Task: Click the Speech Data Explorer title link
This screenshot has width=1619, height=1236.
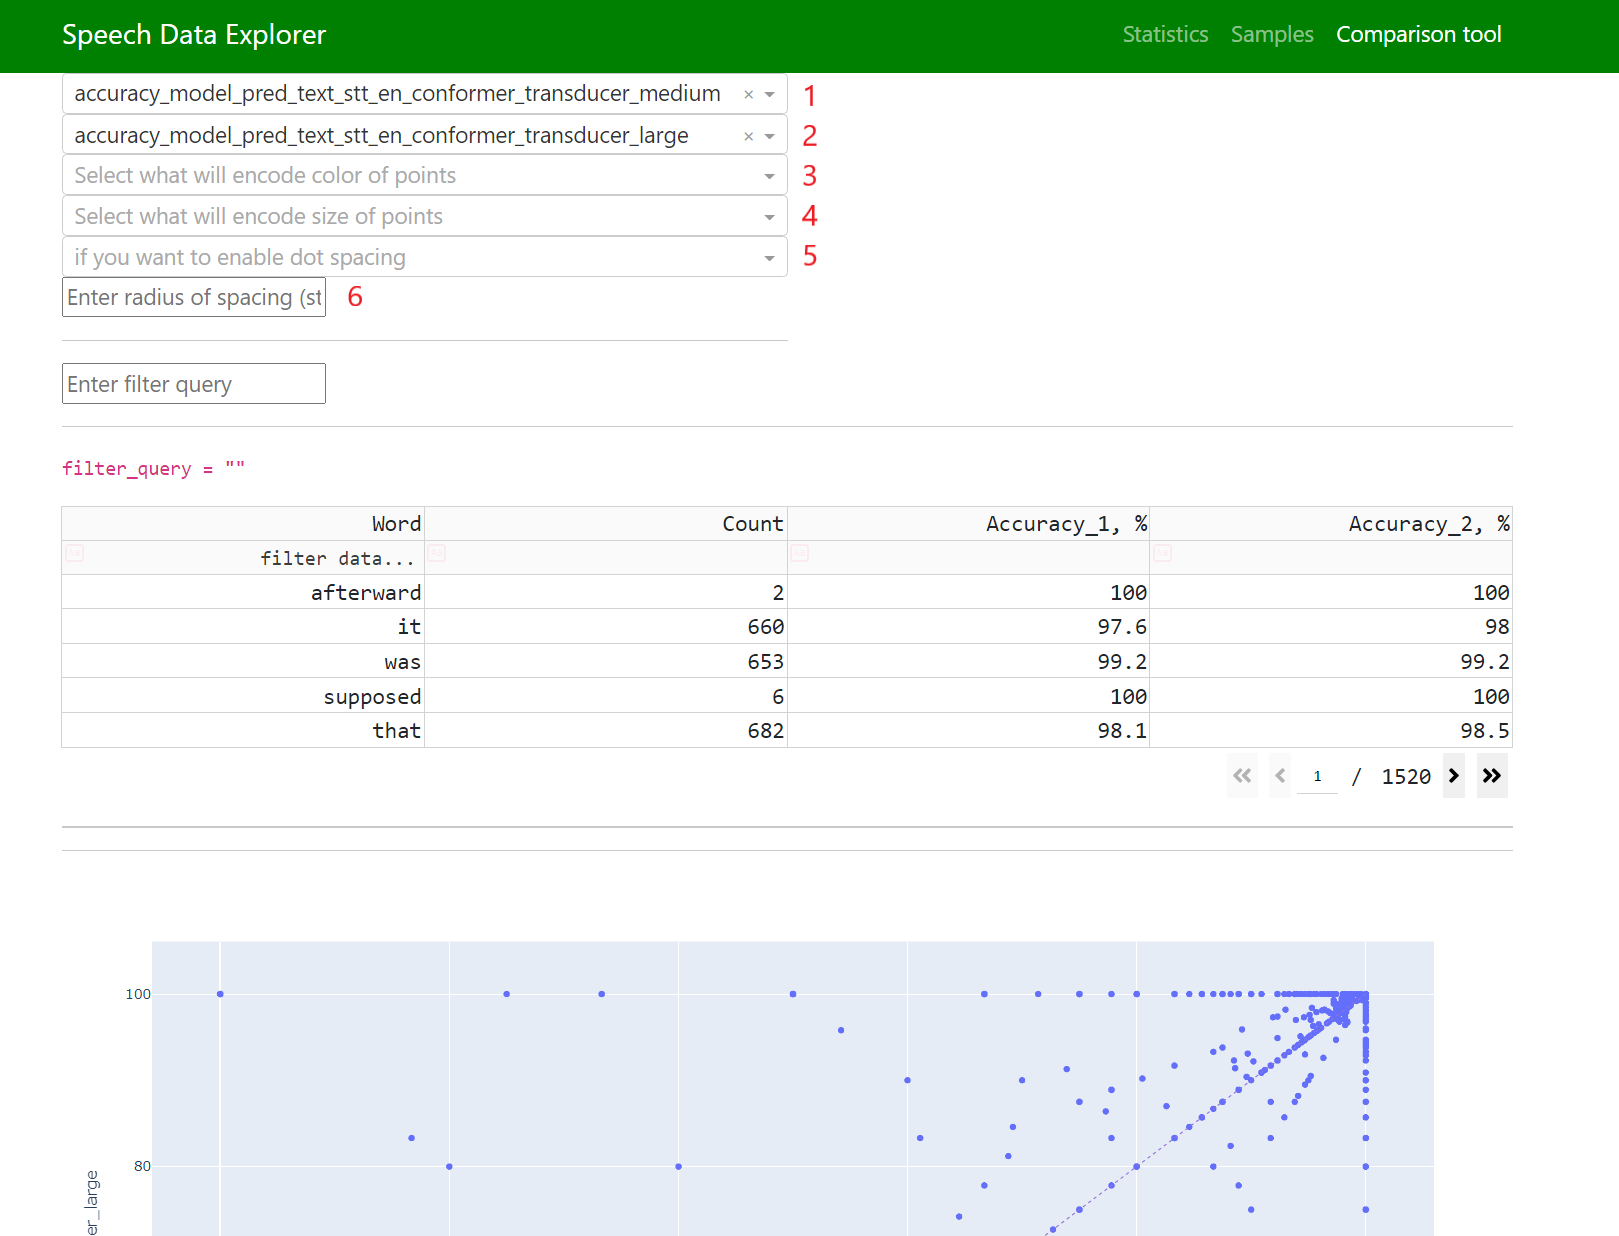Action: pos(194,35)
